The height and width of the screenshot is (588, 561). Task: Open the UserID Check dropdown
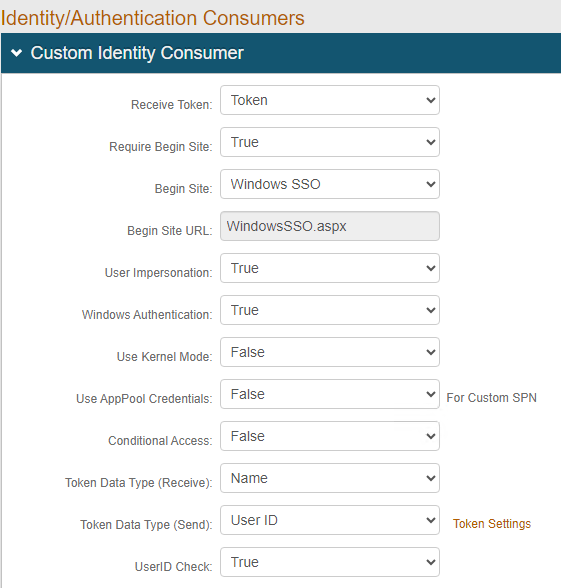330,562
